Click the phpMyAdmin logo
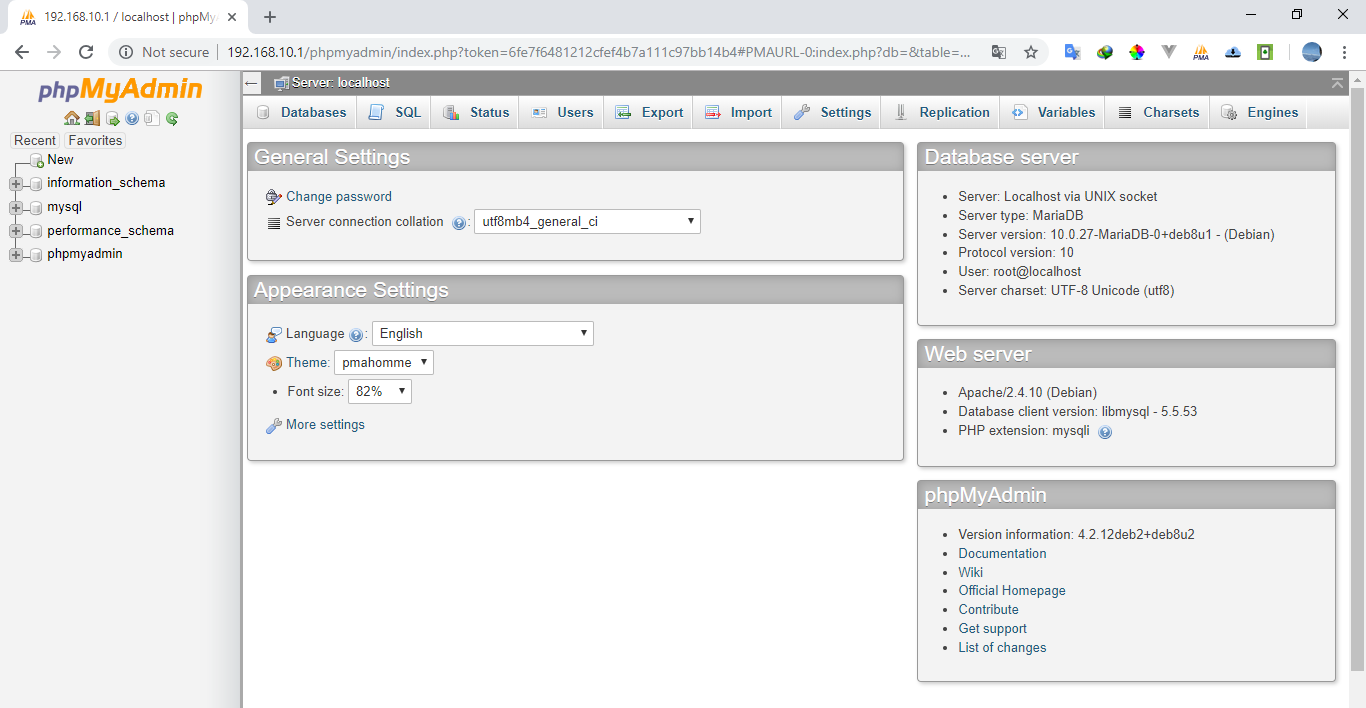The width and height of the screenshot is (1366, 708). (x=120, y=90)
